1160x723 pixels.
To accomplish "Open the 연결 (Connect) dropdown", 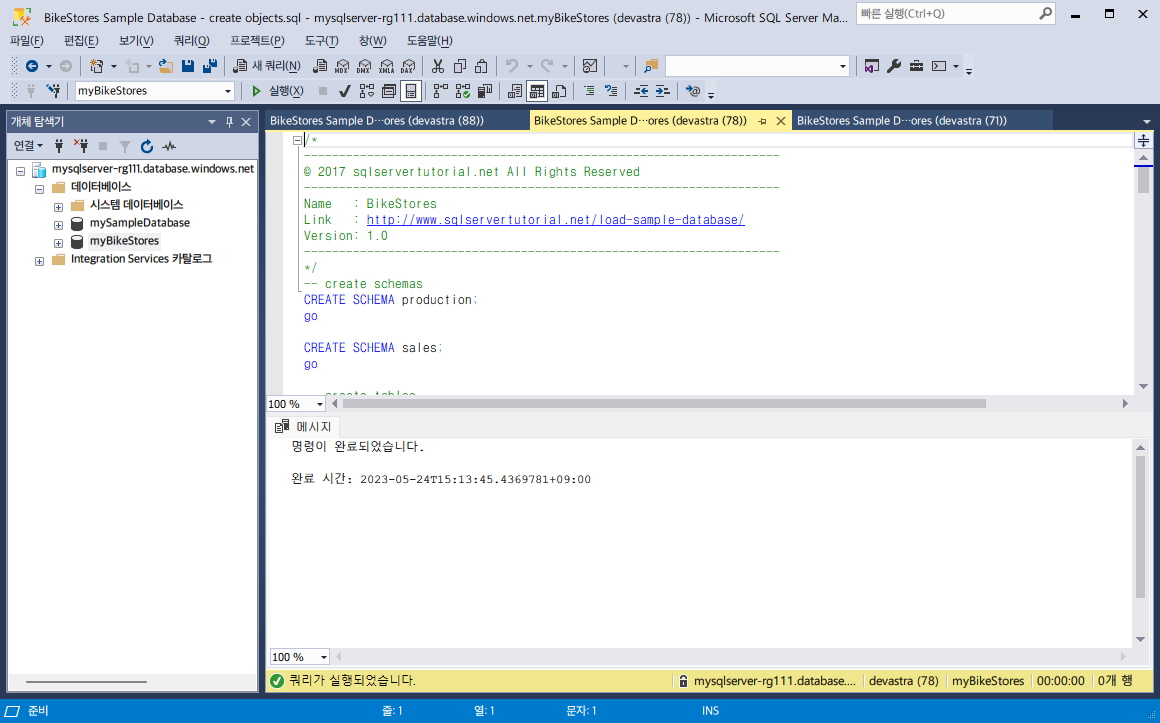I will [29, 147].
